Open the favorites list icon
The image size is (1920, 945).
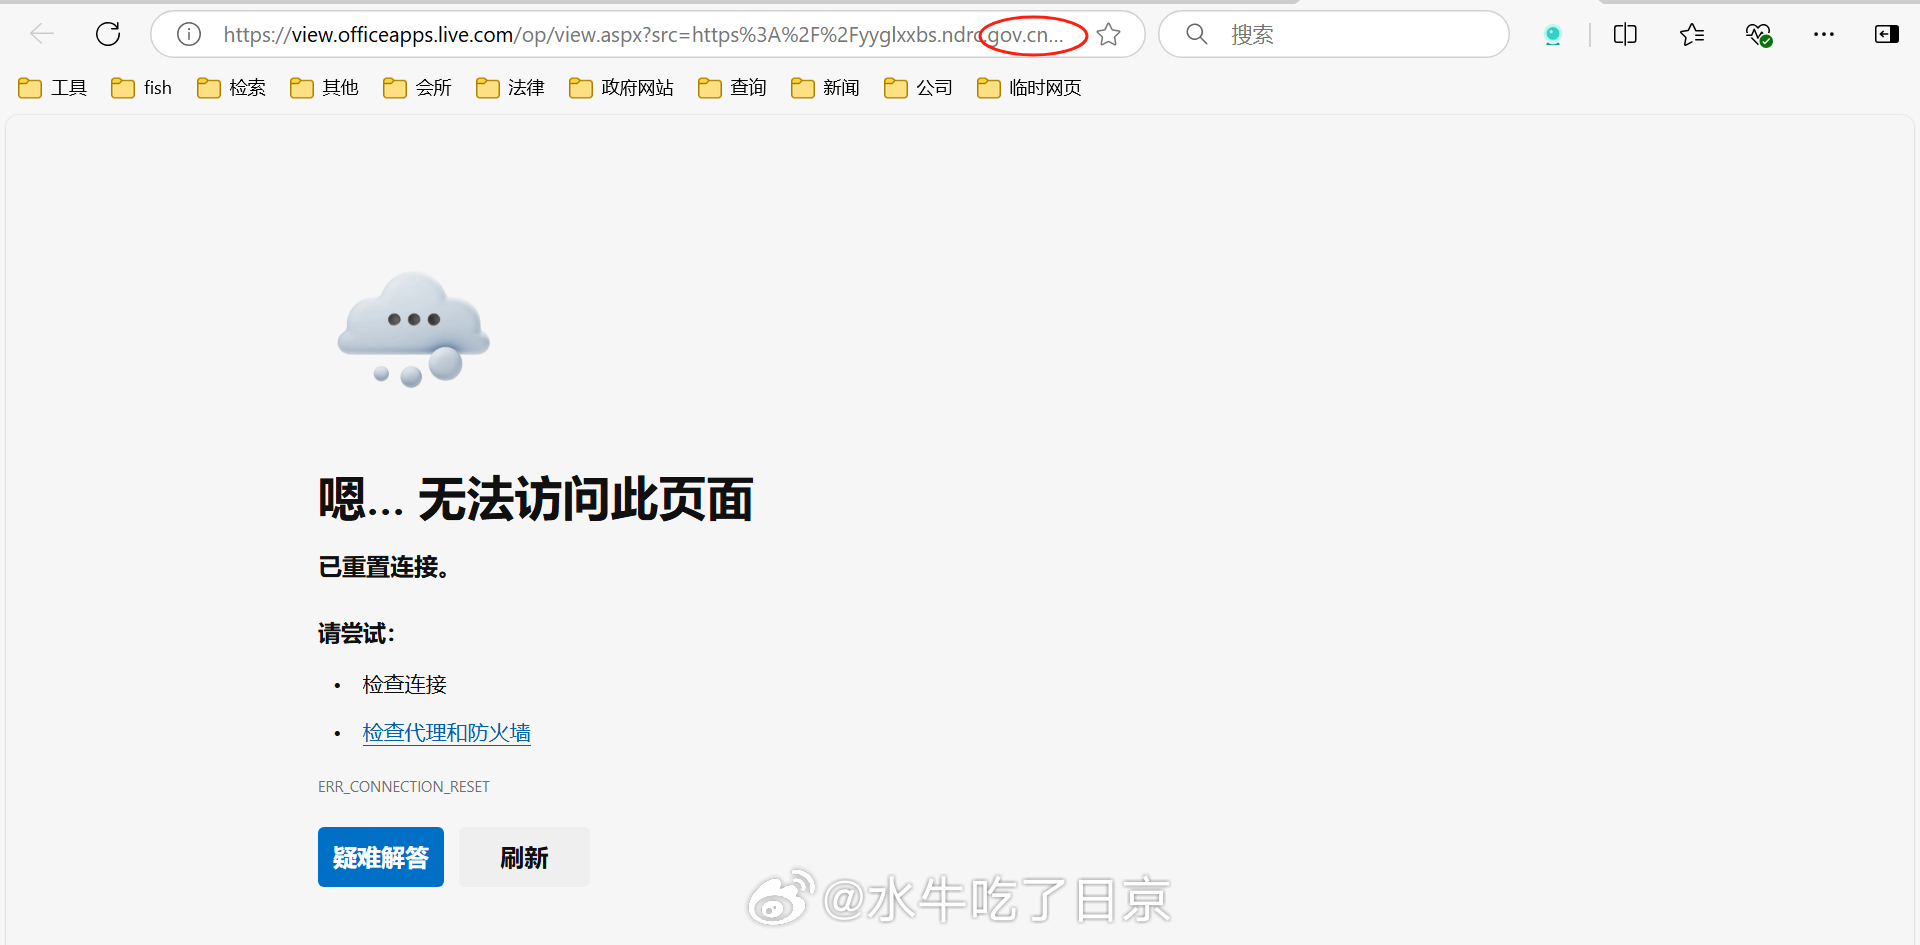click(x=1691, y=35)
